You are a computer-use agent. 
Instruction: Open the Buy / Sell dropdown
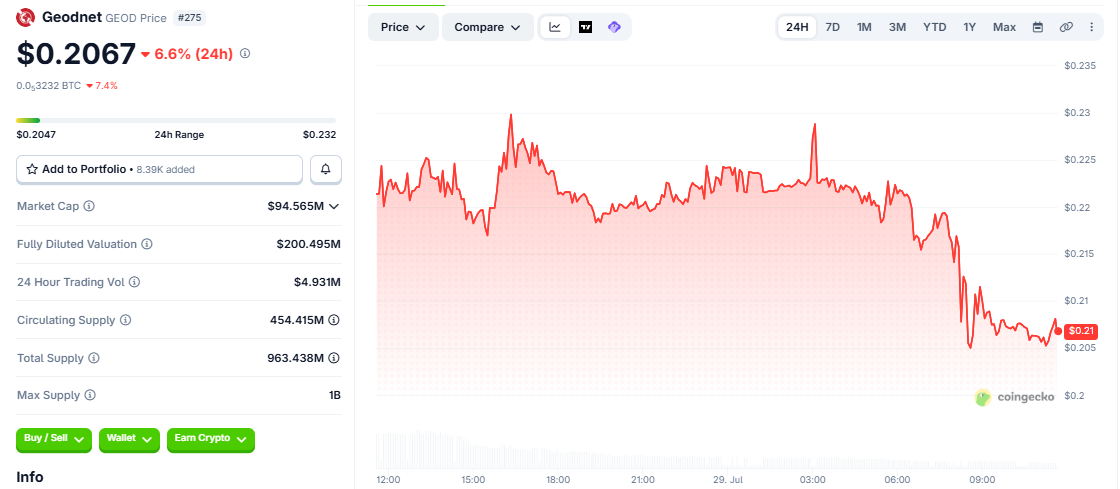pos(54,439)
